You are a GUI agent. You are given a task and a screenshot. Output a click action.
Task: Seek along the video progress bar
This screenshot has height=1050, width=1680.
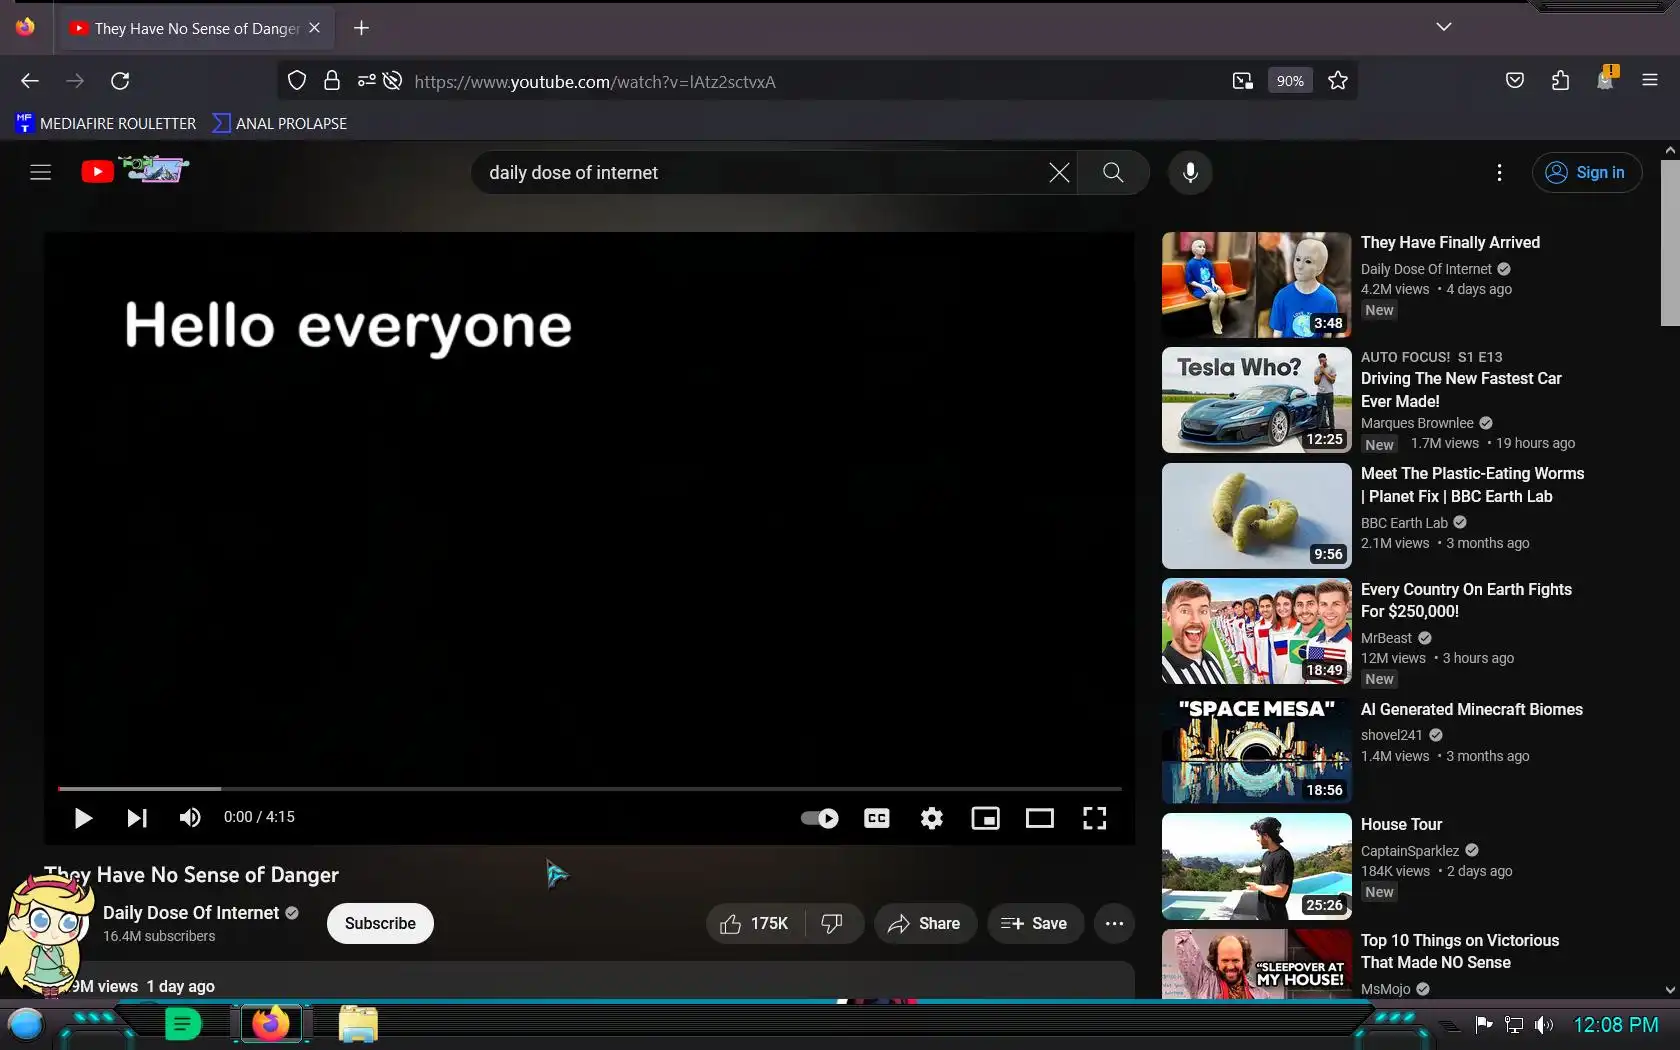tap(590, 789)
